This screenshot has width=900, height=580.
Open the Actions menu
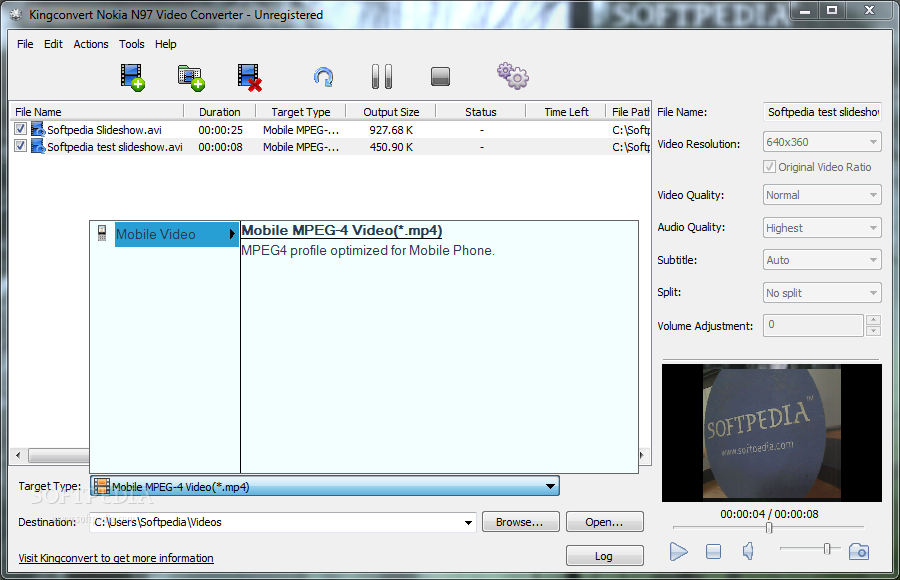tap(91, 44)
